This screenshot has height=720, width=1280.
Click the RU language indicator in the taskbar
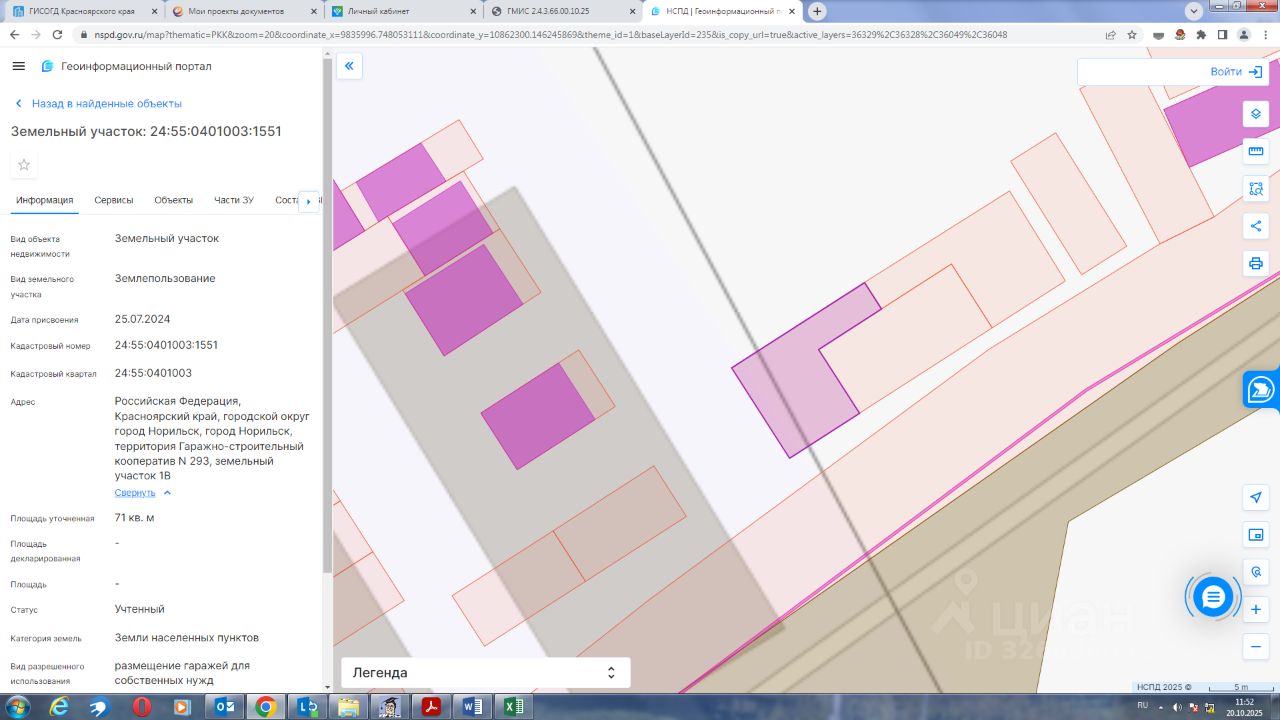click(x=1142, y=705)
